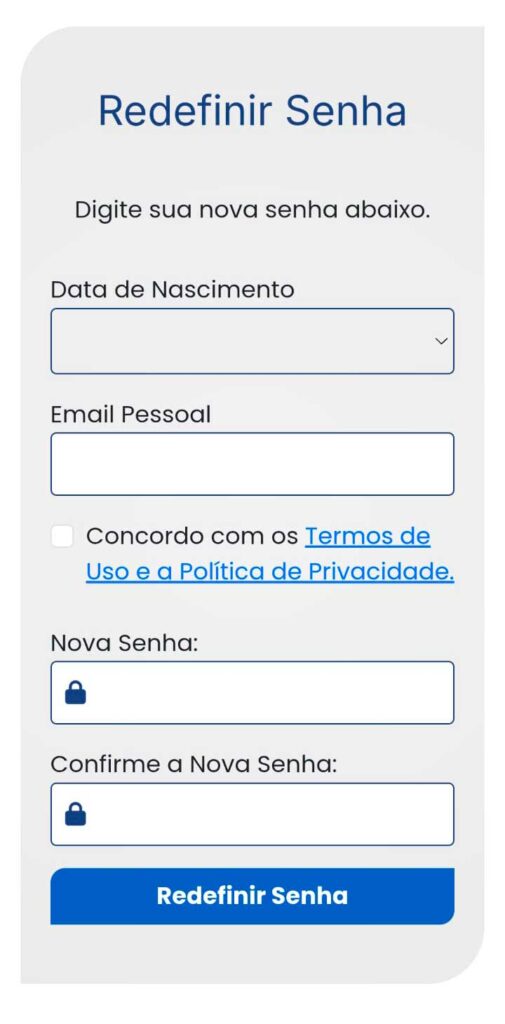Expand the Data de Nascimento chevron arrow
This screenshot has width=505, height=1024.
pyautogui.click(x=442, y=342)
